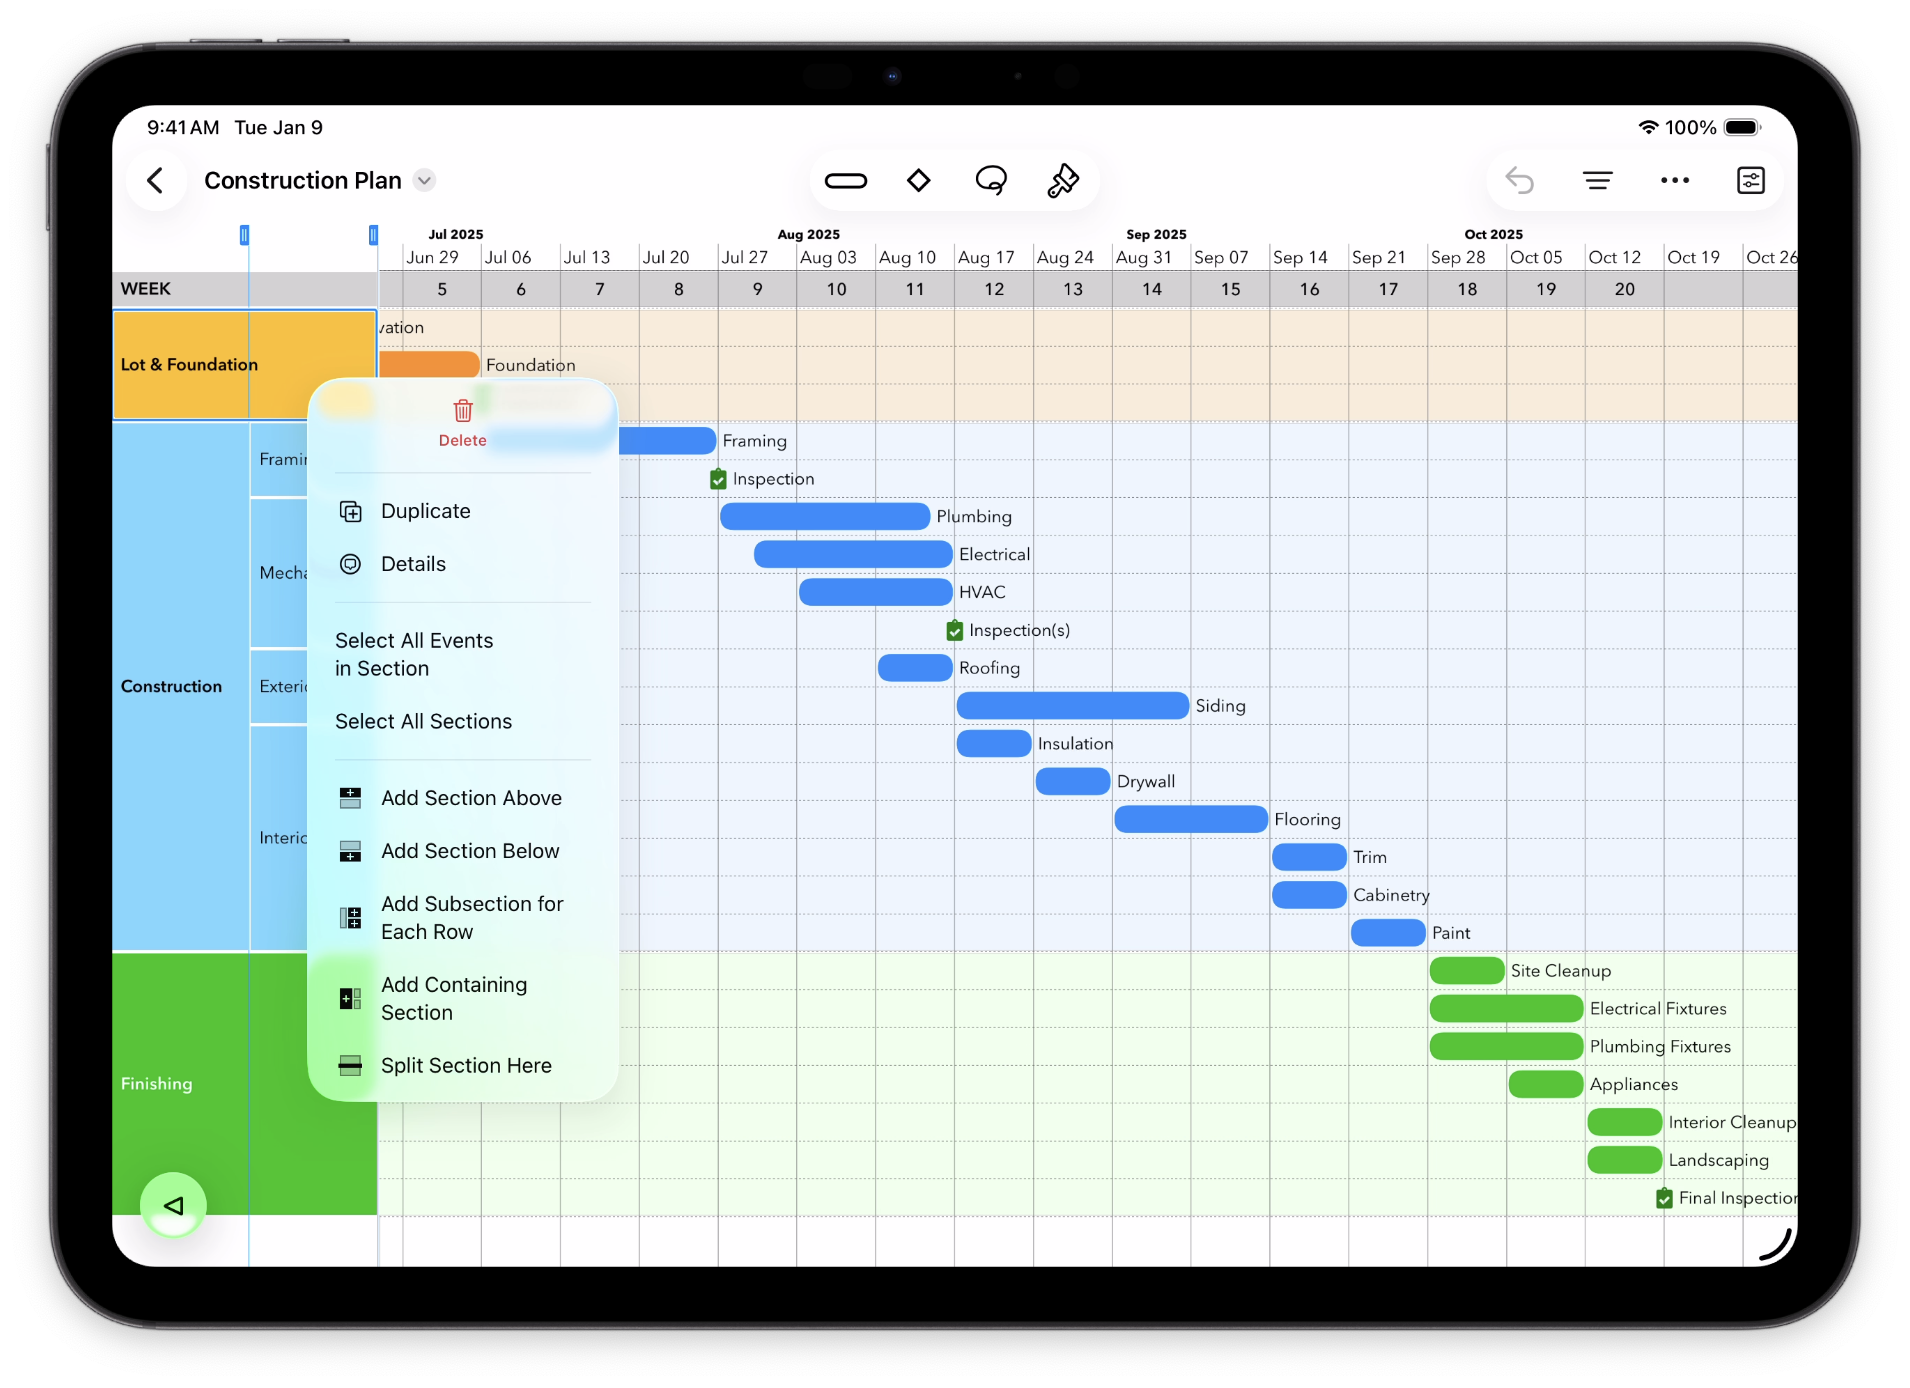Open the paintbrush style tool
Viewport: 1910px width, 1388px height.
(1062, 181)
